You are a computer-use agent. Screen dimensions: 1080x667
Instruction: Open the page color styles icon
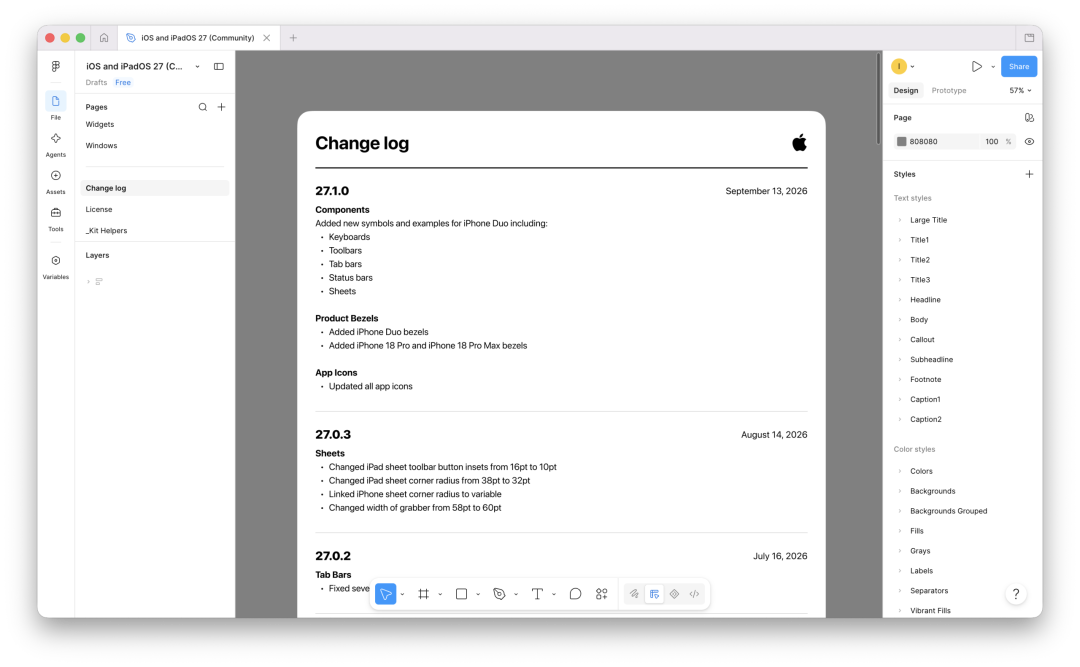[1029, 118]
